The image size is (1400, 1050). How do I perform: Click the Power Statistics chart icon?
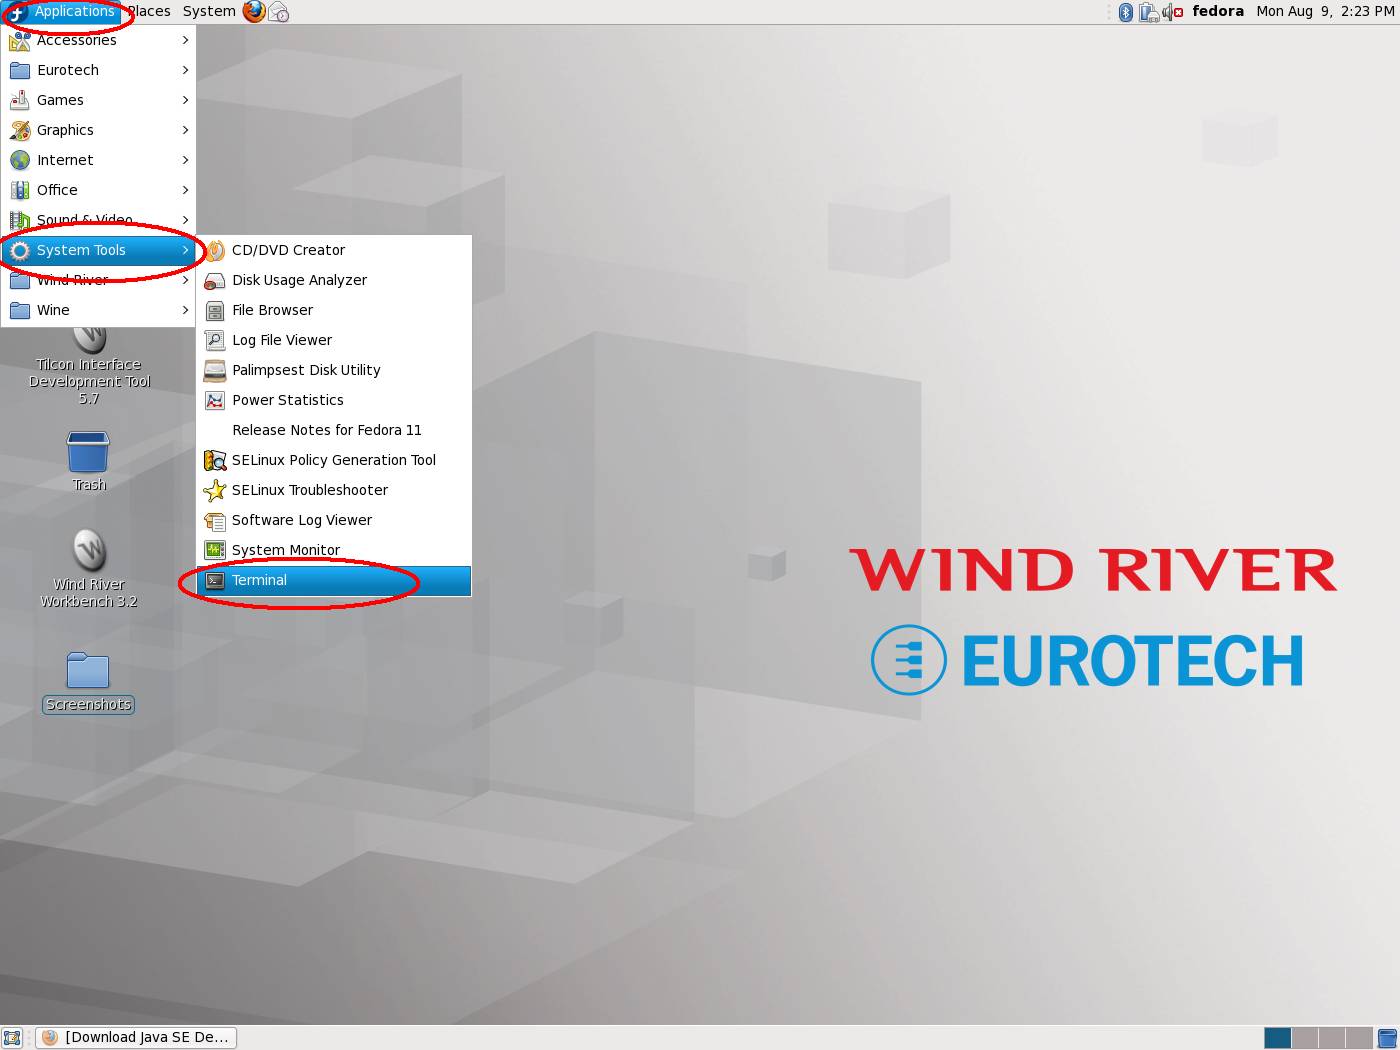pyautogui.click(x=215, y=400)
